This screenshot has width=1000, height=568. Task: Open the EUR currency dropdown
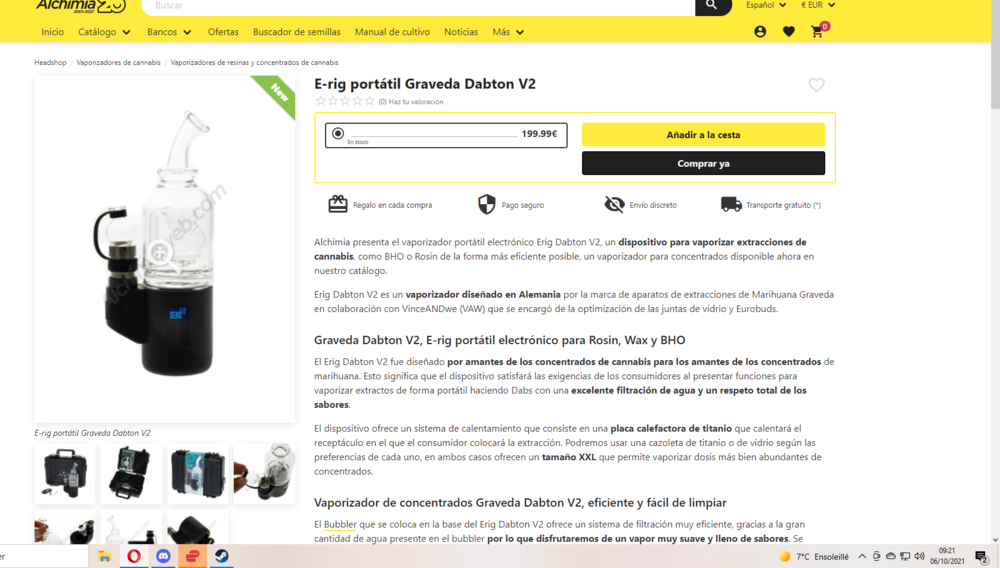click(818, 5)
